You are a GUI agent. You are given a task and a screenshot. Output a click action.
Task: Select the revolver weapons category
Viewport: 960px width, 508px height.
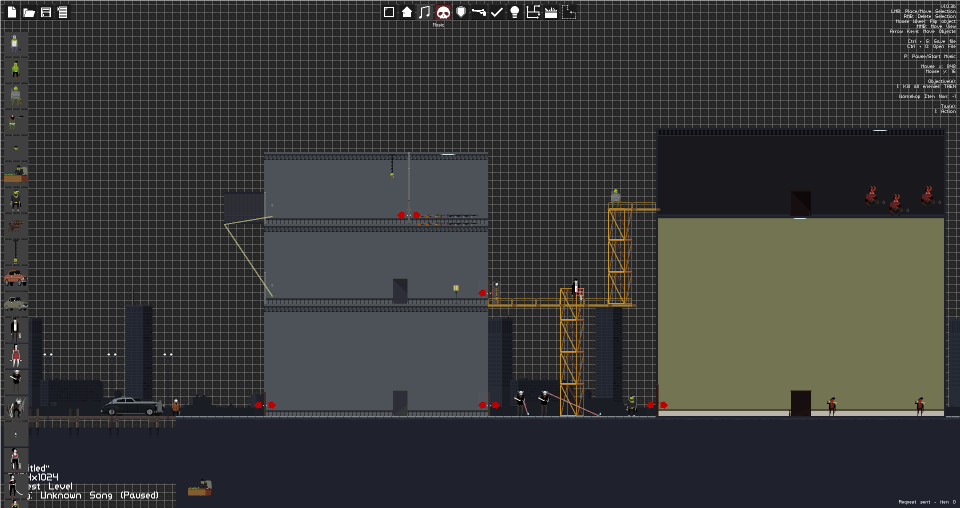[479, 12]
